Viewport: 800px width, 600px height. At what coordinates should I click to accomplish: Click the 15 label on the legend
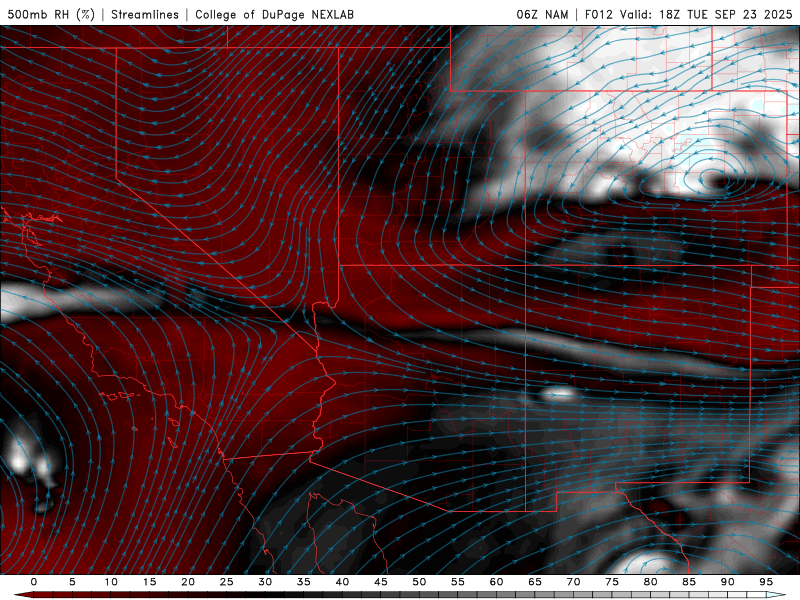point(149,582)
